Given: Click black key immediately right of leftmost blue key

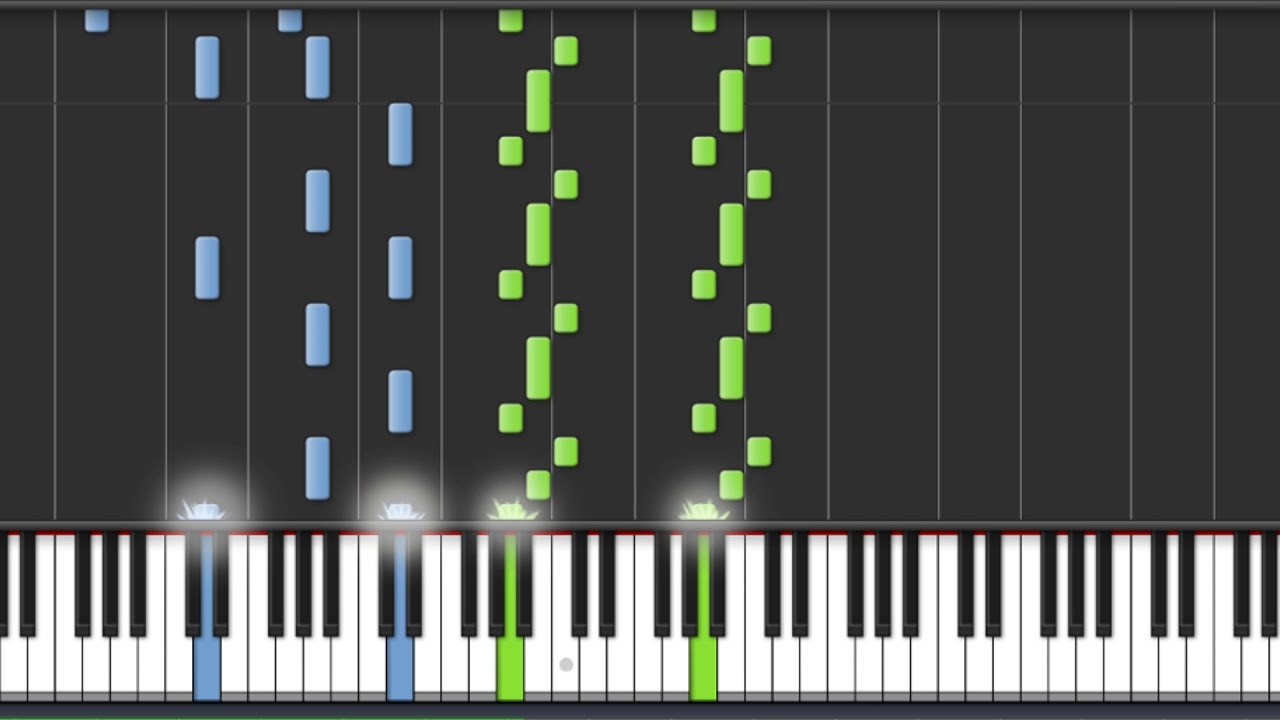Looking at the screenshot, I should click(221, 584).
